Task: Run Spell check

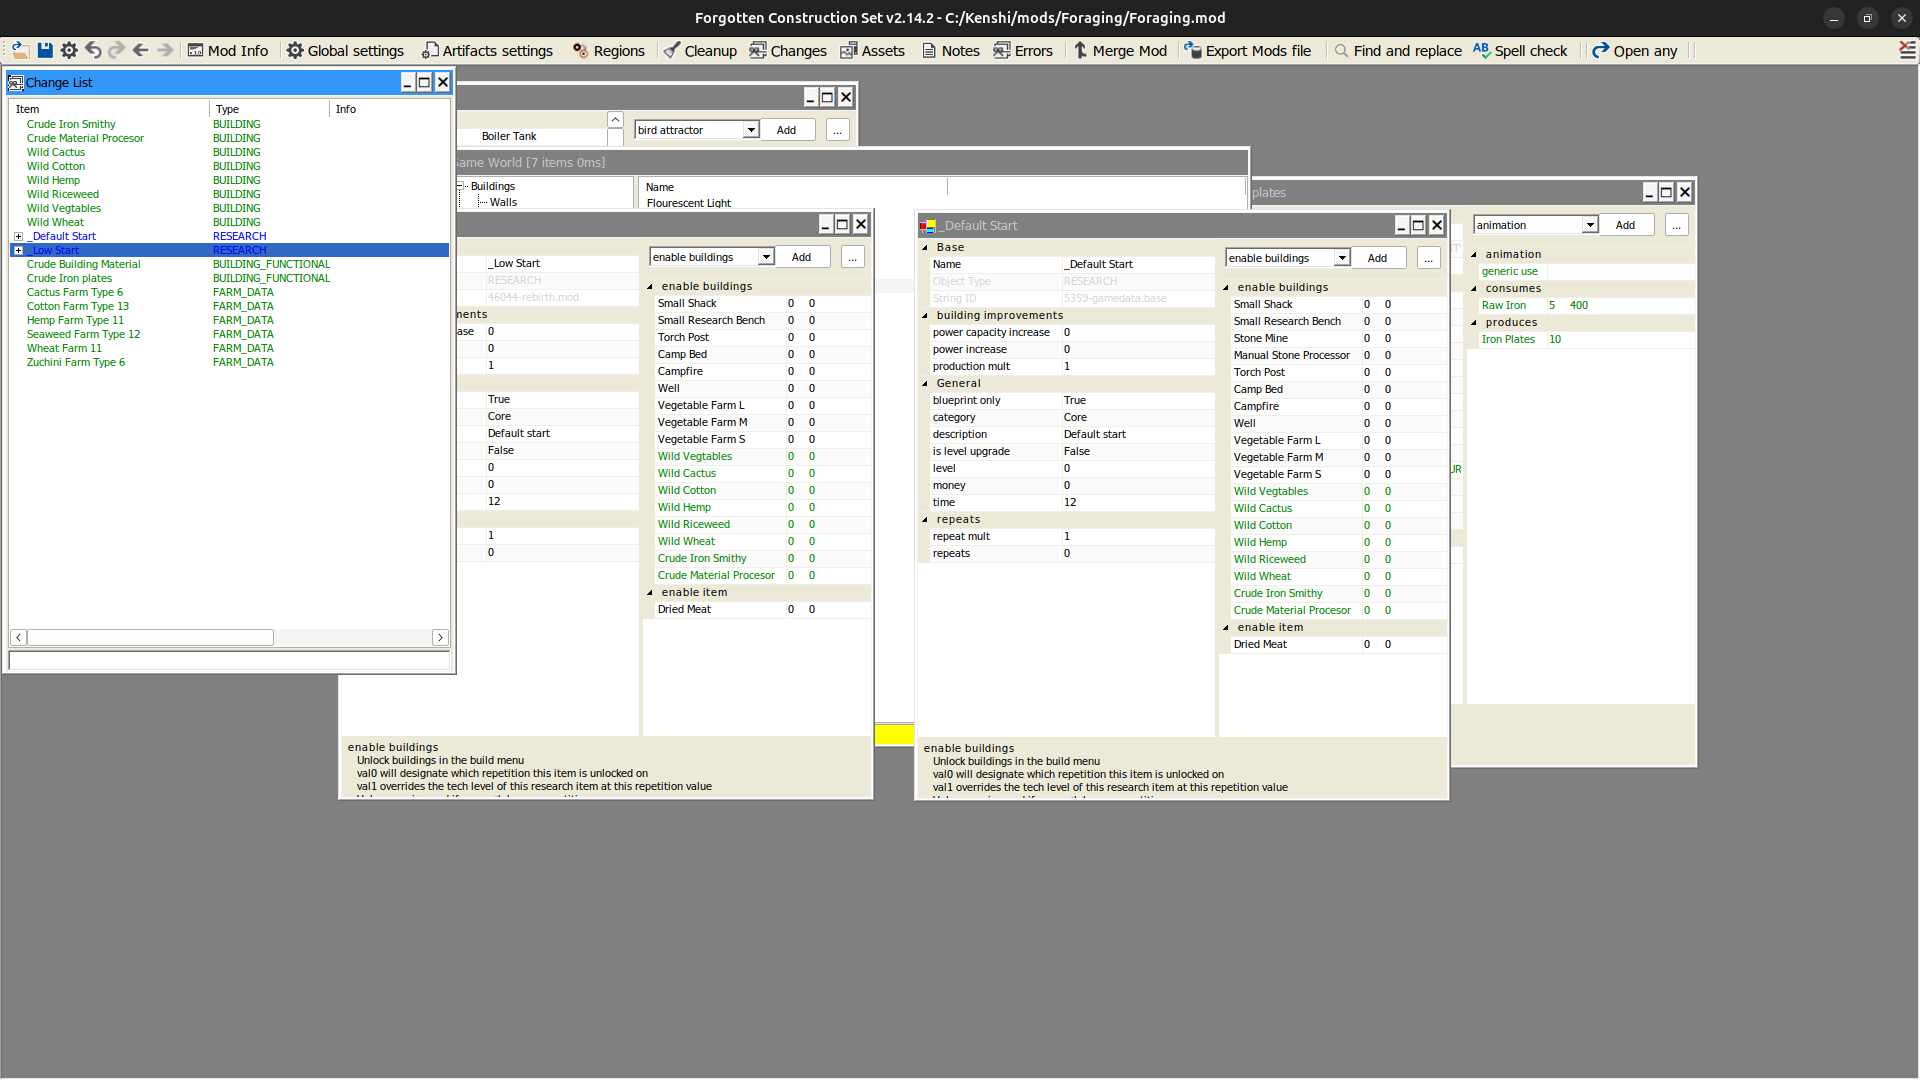Action: pyautogui.click(x=1520, y=50)
